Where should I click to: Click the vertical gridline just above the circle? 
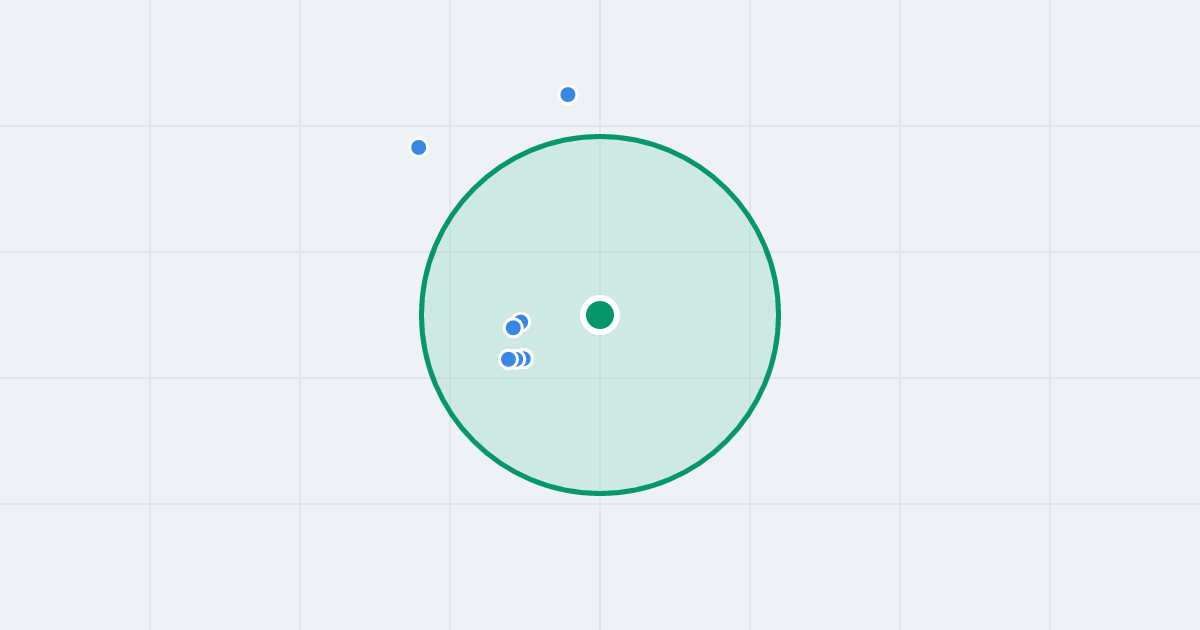(x=600, y=65)
